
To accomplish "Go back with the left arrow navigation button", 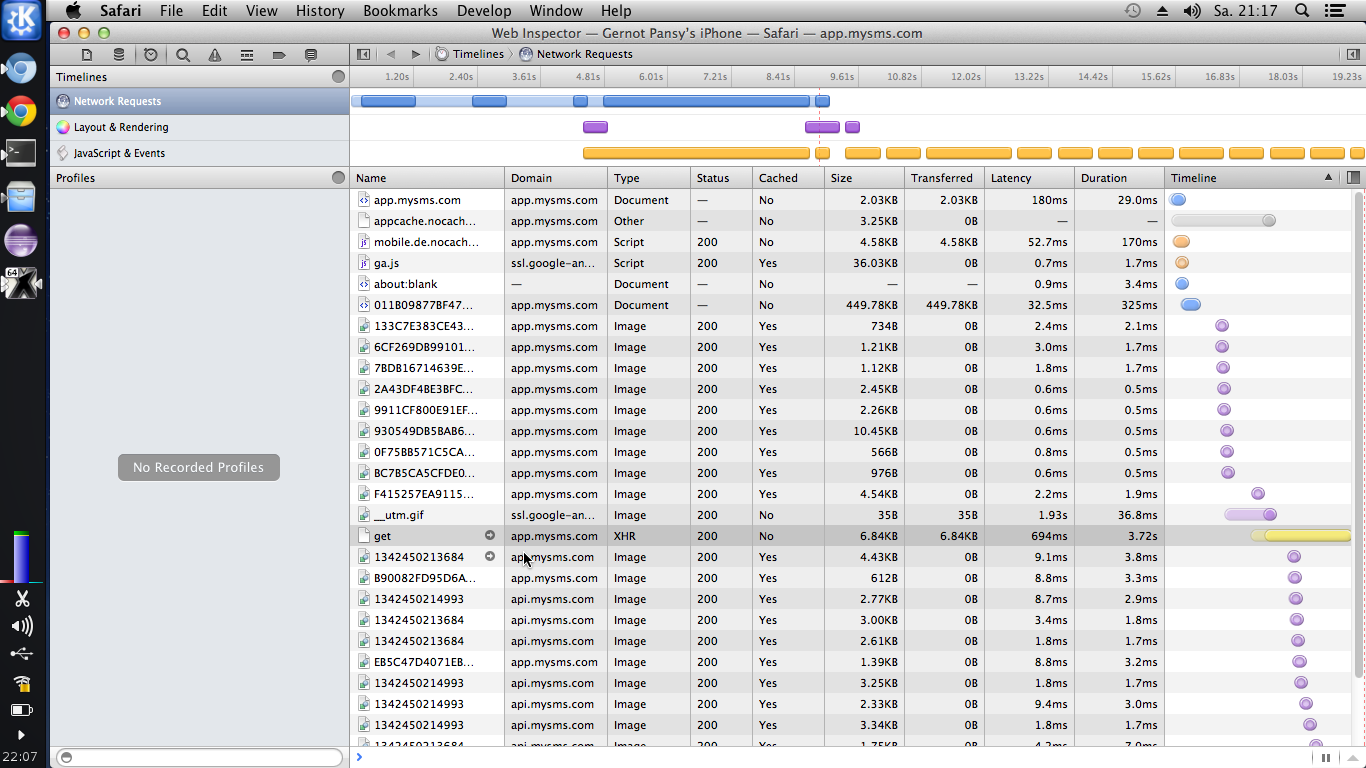I will click(x=391, y=54).
